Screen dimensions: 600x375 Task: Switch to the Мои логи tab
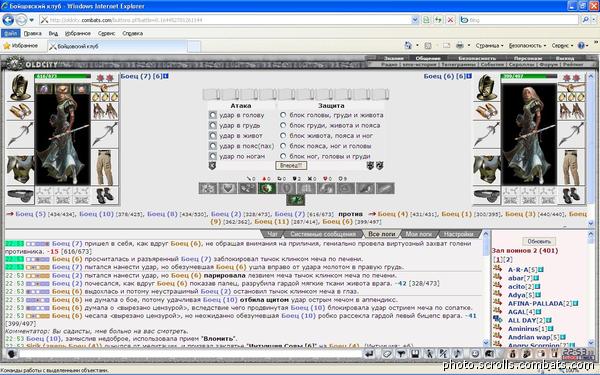click(x=418, y=234)
